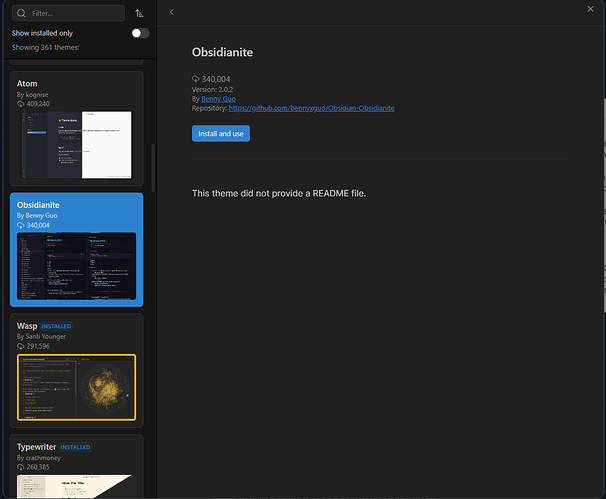Click Install and use button

(221, 134)
